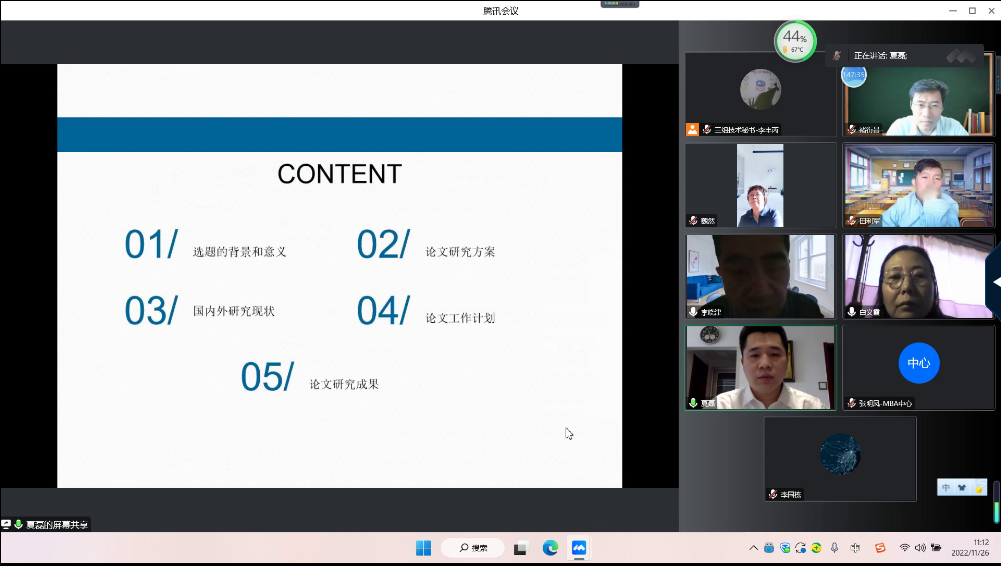Collapse the participant video panel arrow
This screenshot has width=1001, height=566.
tap(995, 282)
